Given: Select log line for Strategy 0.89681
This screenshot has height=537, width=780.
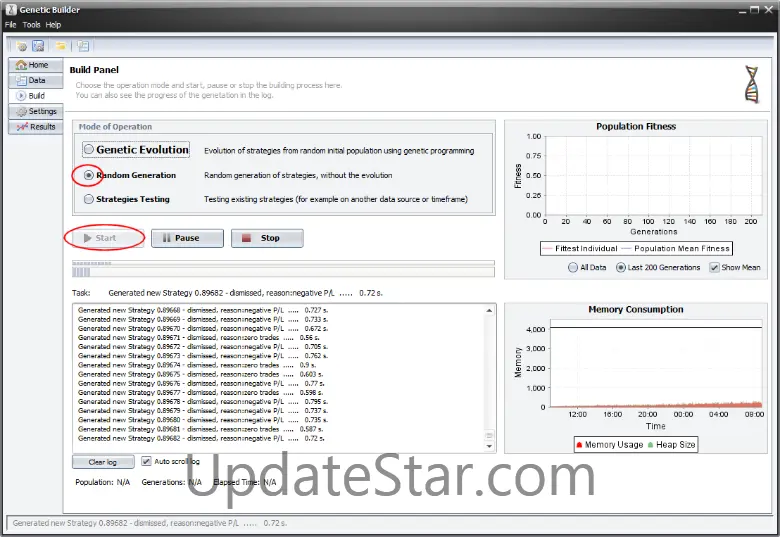Looking at the screenshot, I should [x=200, y=429].
